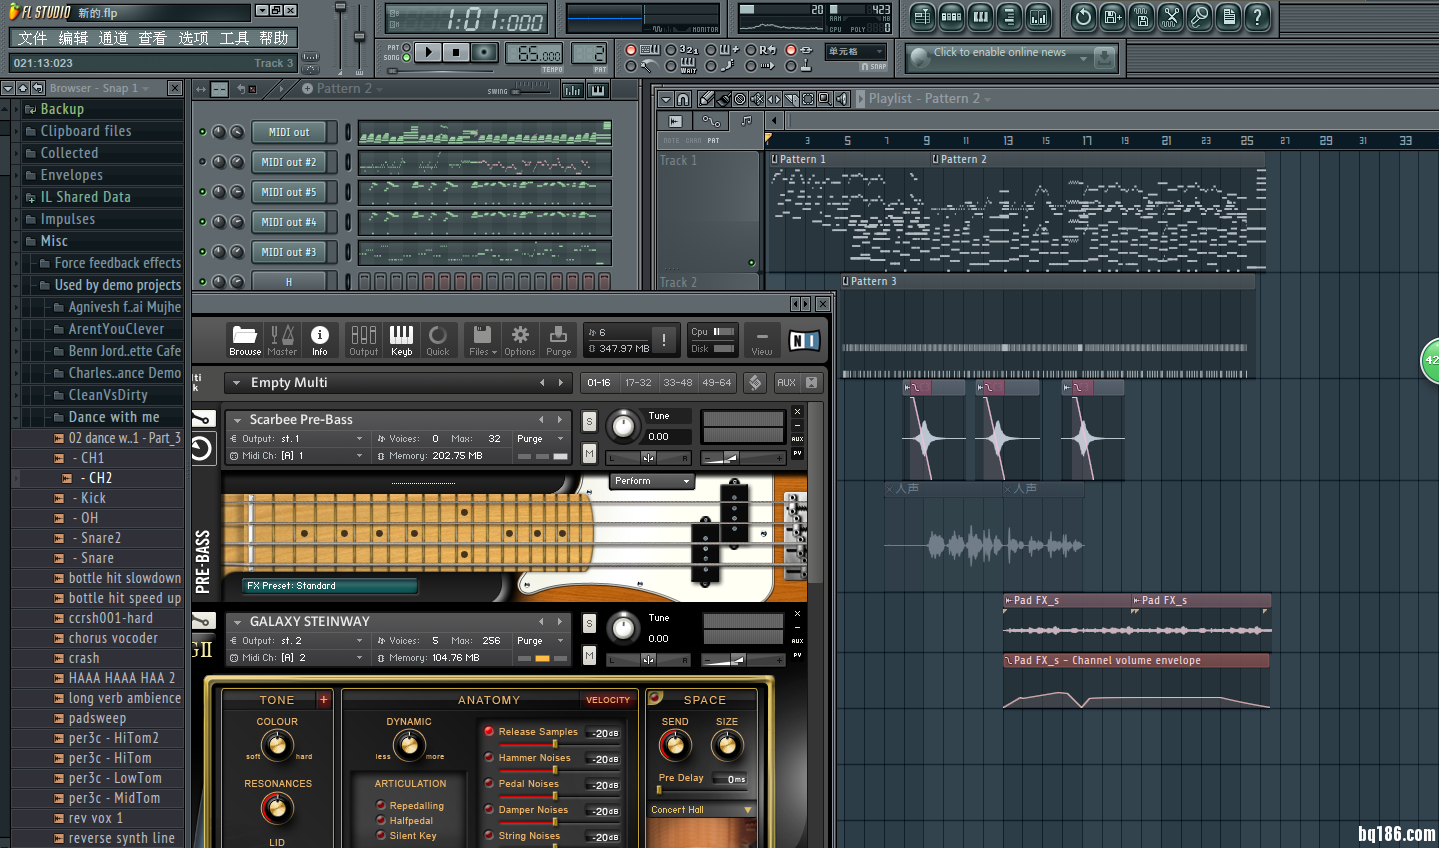Click MIDI out #4 channel button
Viewport: 1439px width, 848px height.
288,222
